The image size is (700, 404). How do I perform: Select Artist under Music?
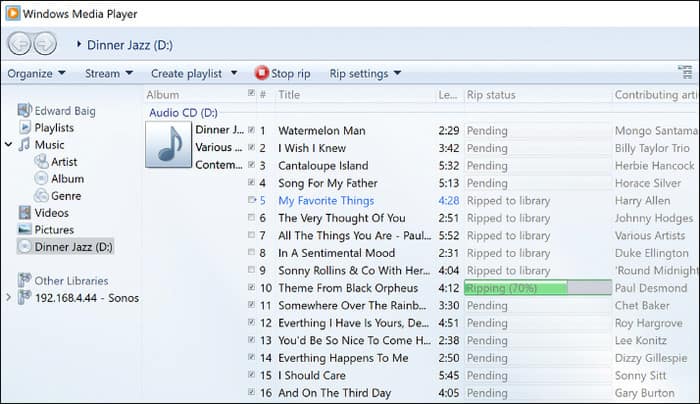click(64, 162)
